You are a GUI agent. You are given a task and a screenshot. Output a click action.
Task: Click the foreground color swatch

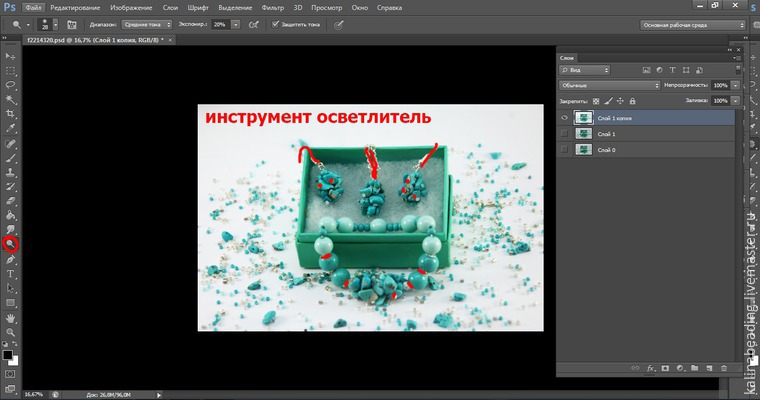pyautogui.click(x=7, y=355)
